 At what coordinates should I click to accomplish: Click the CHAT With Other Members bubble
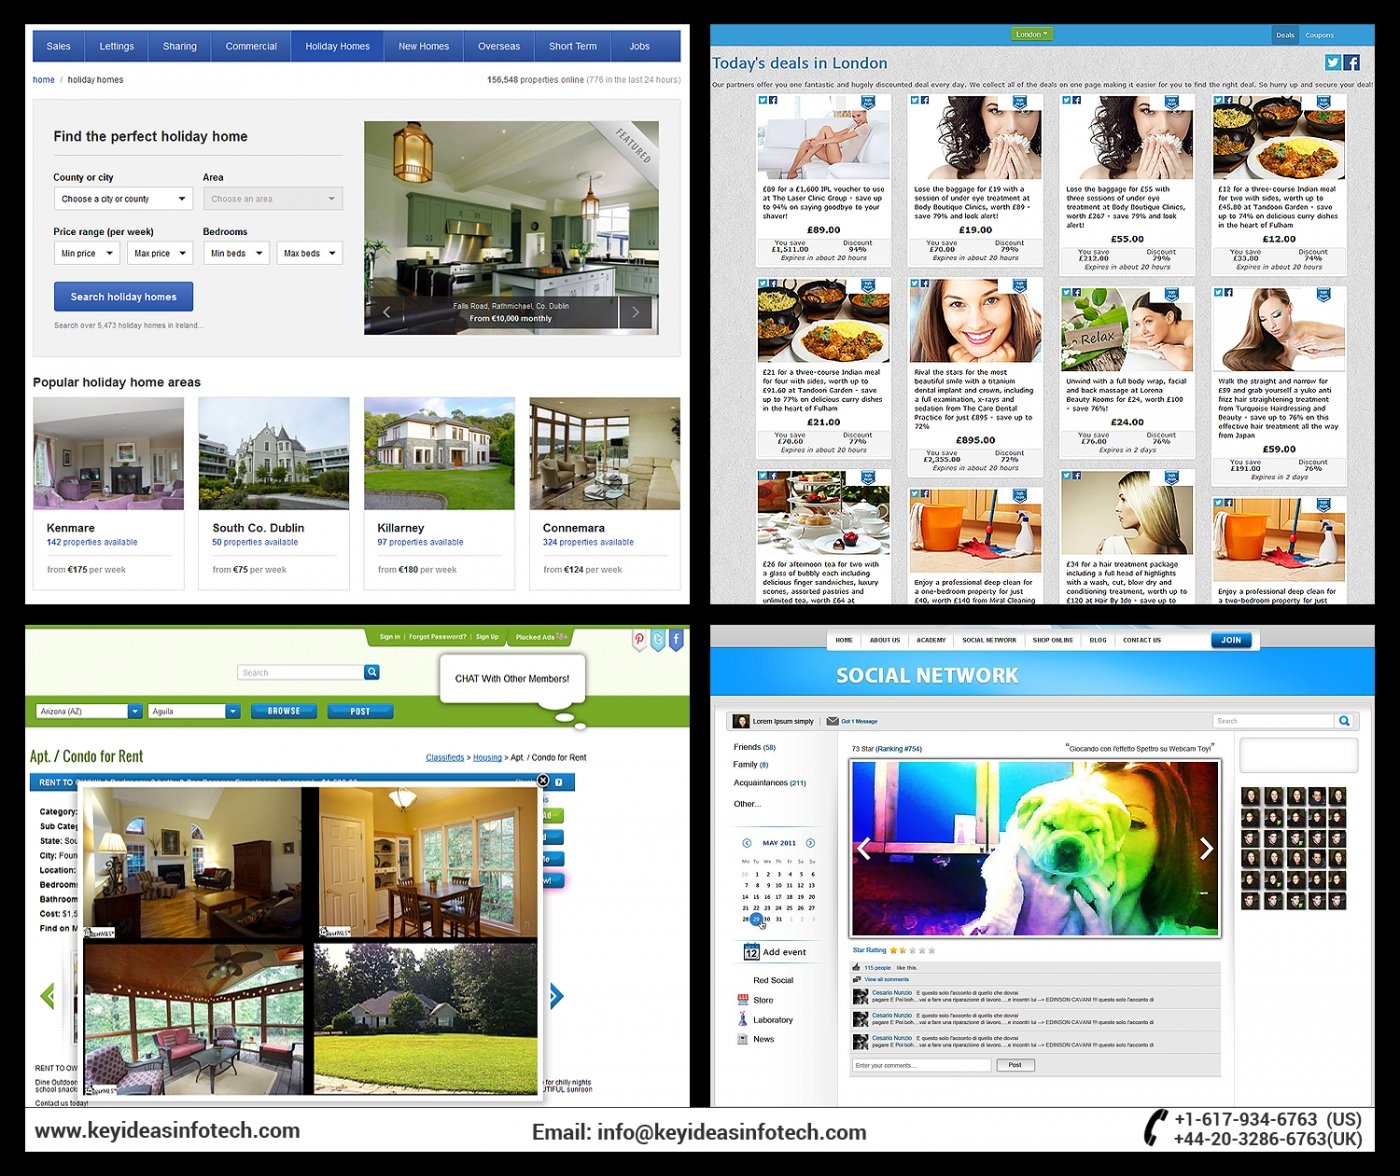click(512, 680)
